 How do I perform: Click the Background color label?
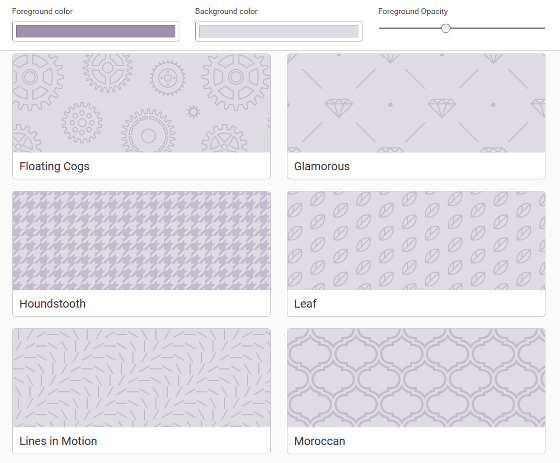click(x=226, y=11)
